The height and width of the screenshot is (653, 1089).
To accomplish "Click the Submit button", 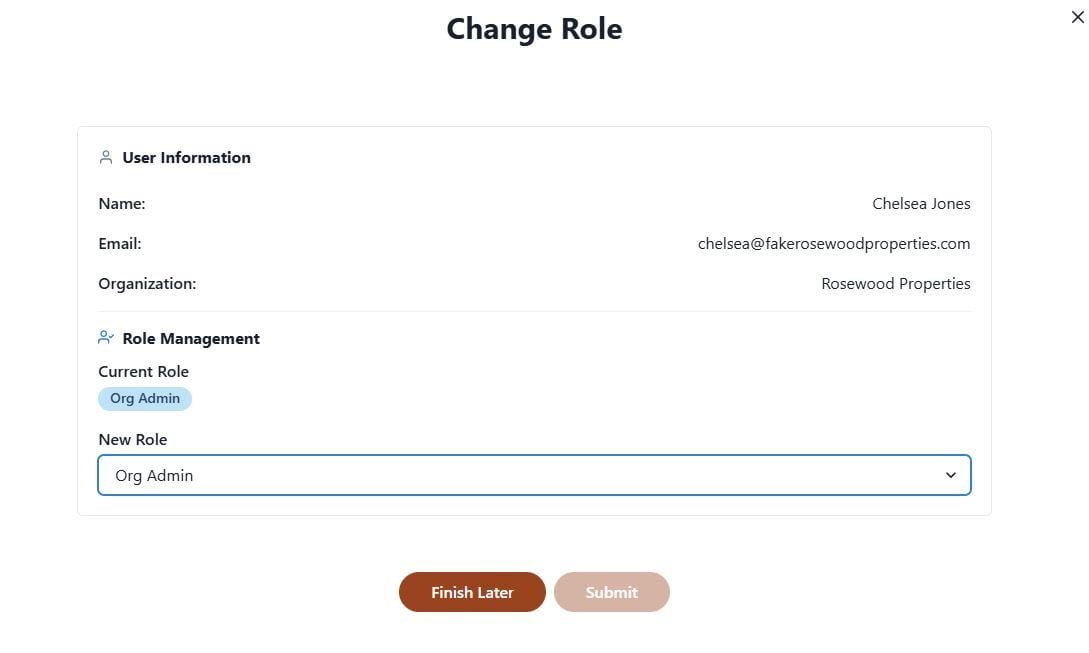I will (x=612, y=592).
